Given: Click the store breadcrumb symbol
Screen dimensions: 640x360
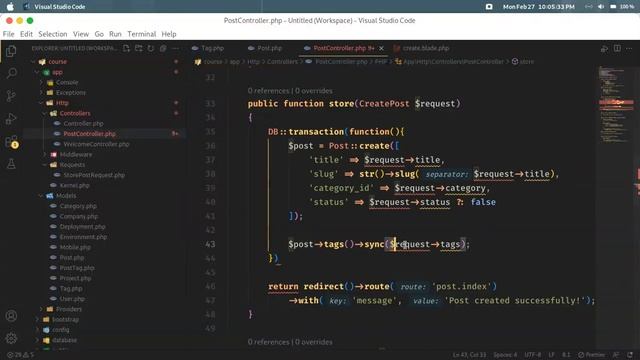Looking at the screenshot, I should [523, 62].
